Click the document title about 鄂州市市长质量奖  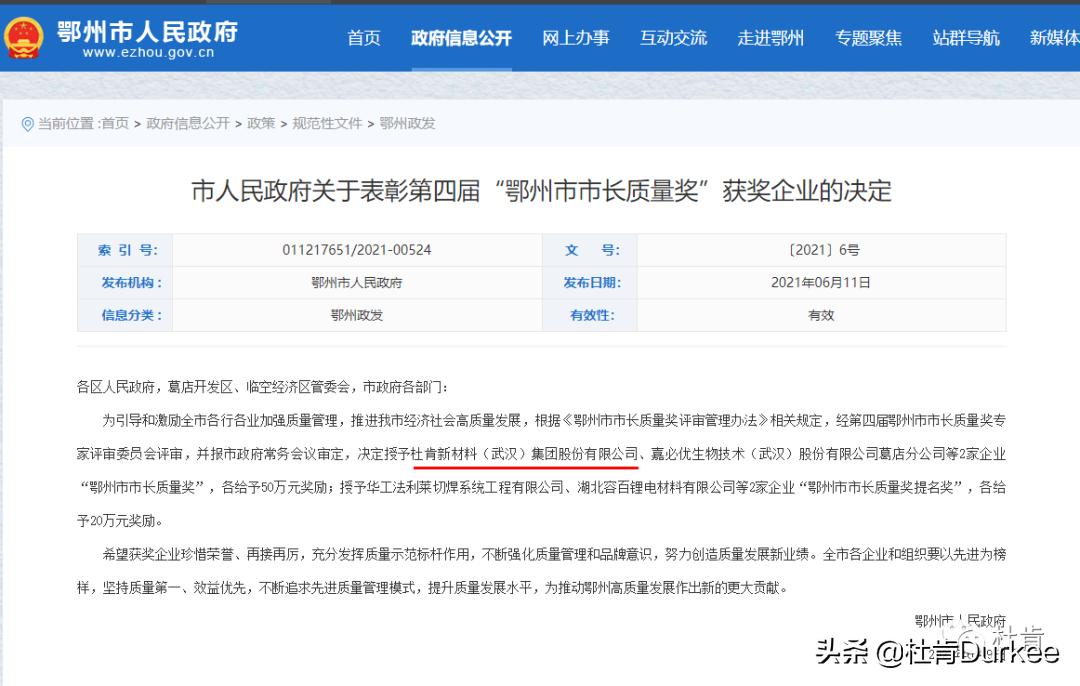click(540, 191)
